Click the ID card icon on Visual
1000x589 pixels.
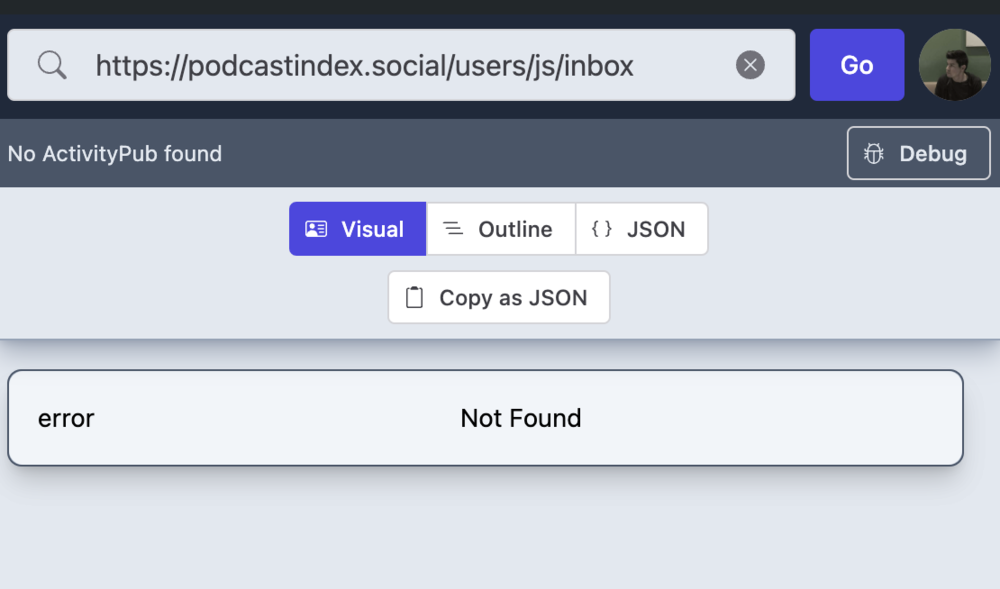pos(316,229)
